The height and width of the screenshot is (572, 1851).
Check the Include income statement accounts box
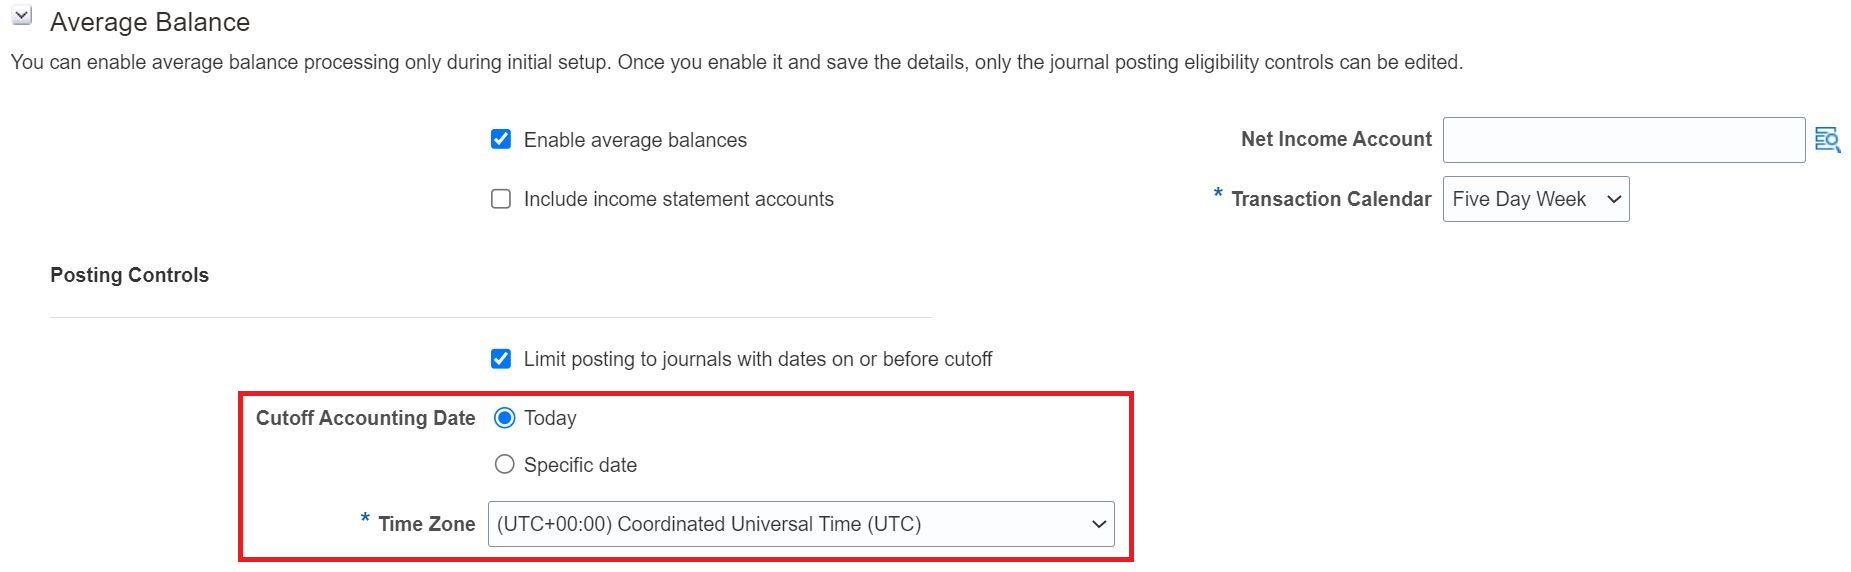coord(501,199)
